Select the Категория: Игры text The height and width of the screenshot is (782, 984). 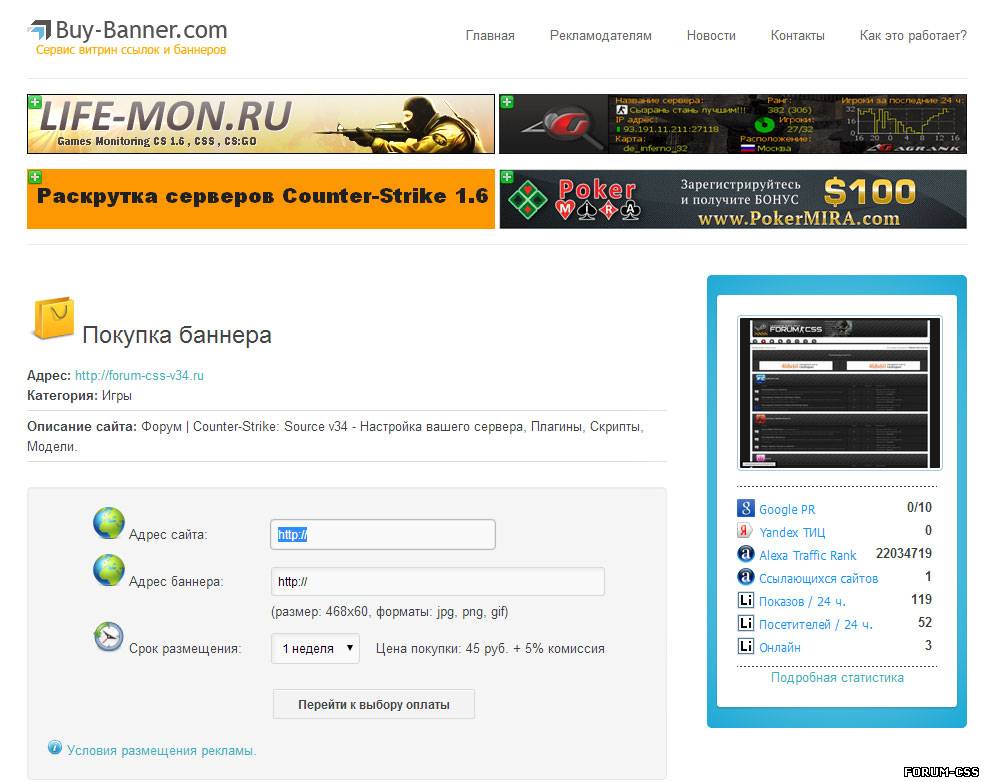[x=79, y=395]
